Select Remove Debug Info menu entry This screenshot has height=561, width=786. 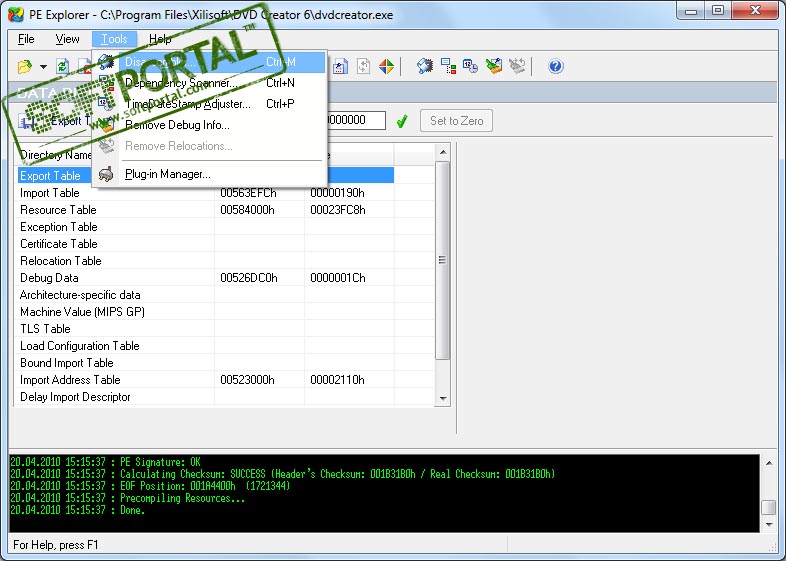(x=210, y=125)
